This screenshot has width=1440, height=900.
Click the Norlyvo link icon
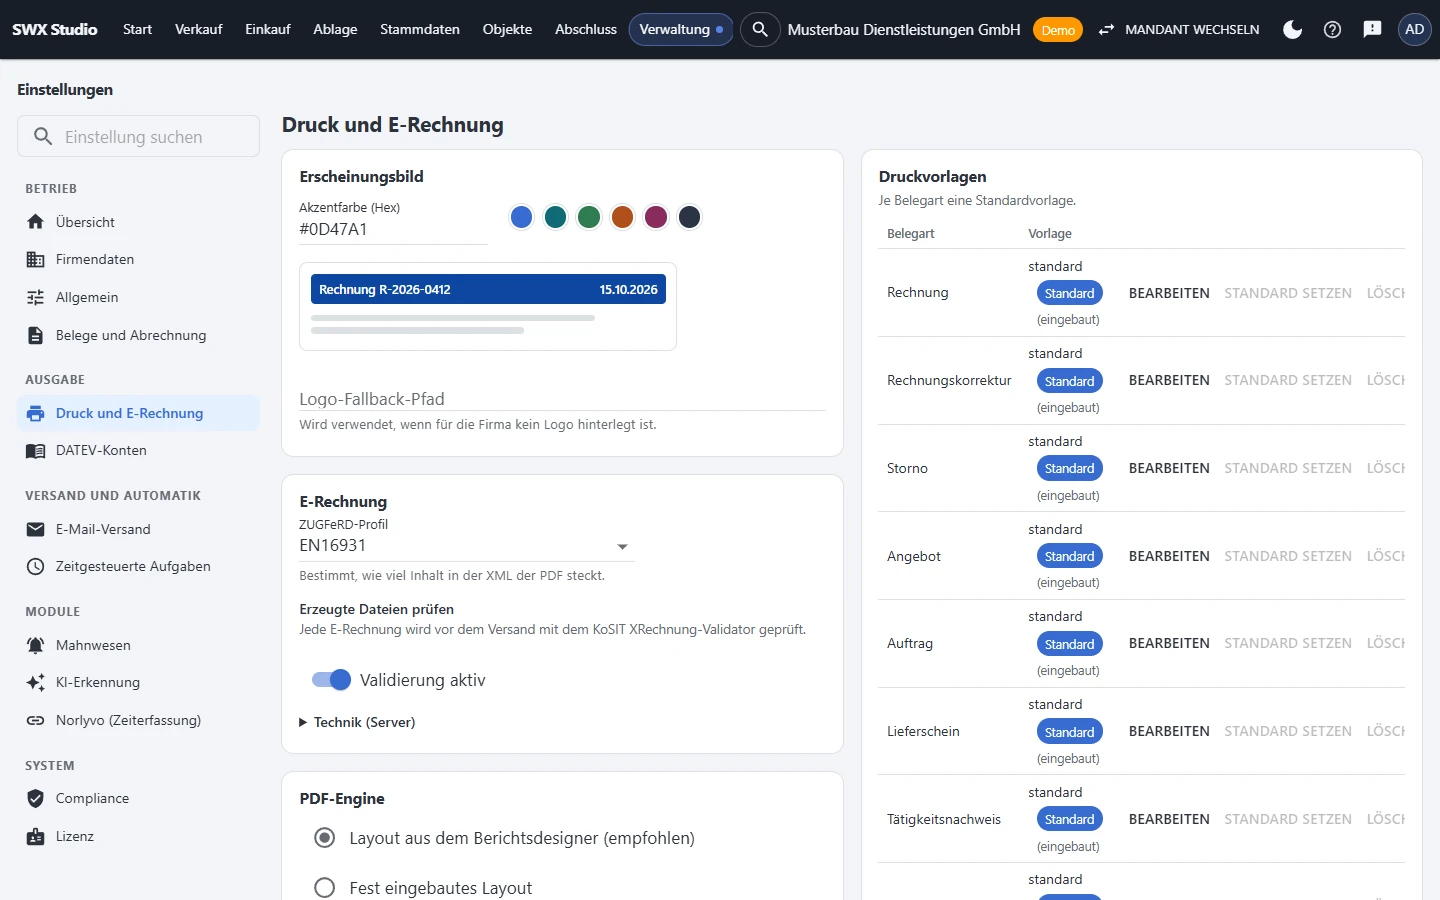click(36, 720)
